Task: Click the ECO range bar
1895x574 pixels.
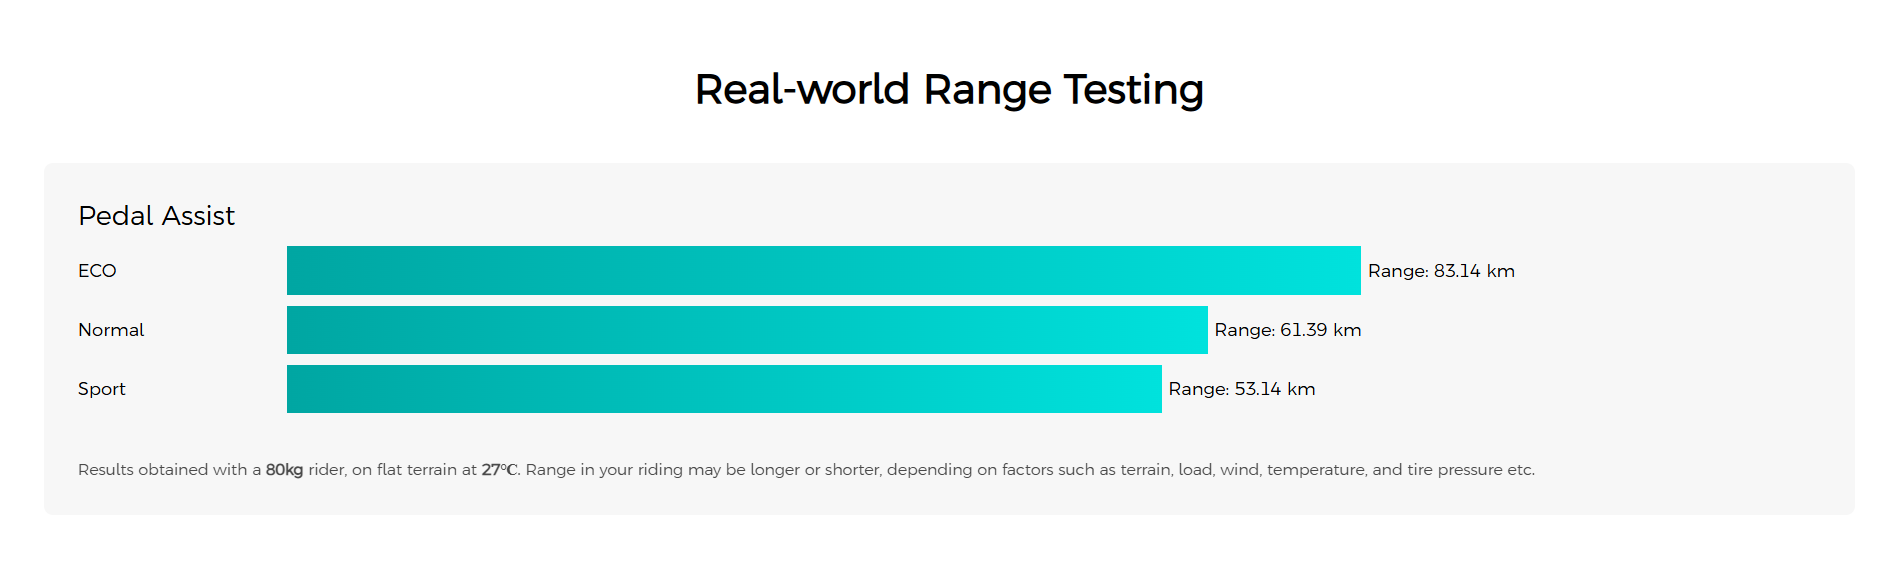Action: point(823,270)
